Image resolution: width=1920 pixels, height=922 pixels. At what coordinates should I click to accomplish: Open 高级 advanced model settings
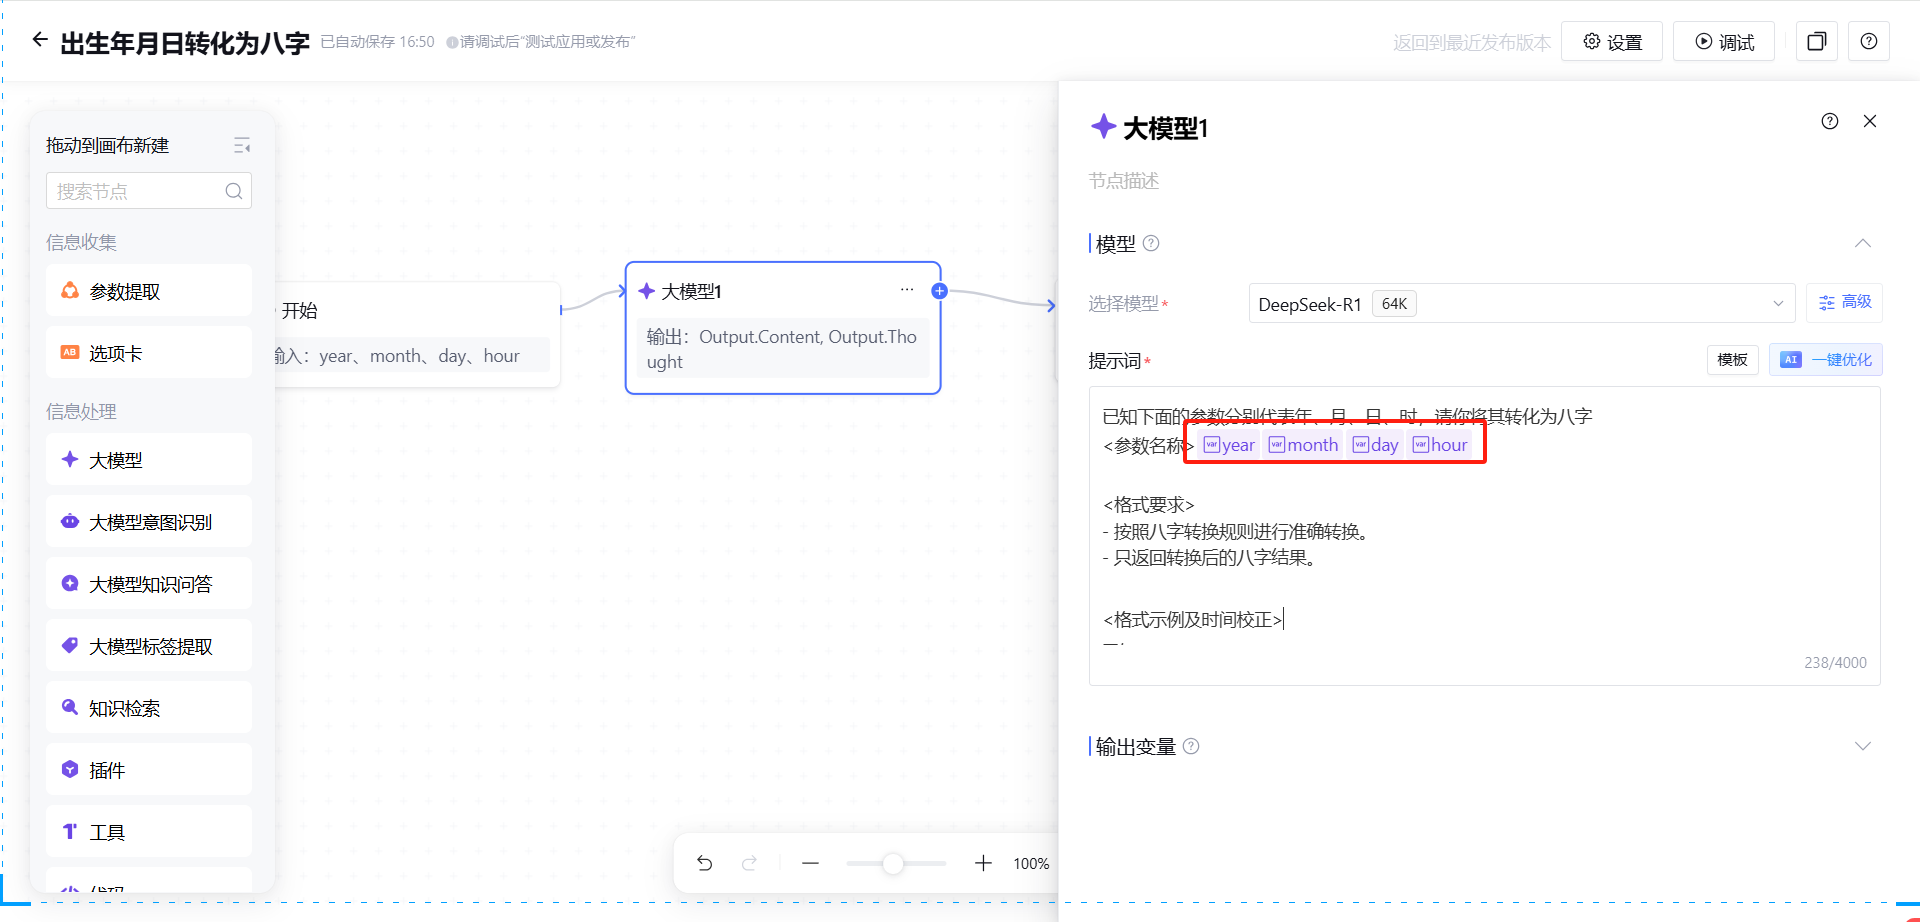pos(1844,303)
